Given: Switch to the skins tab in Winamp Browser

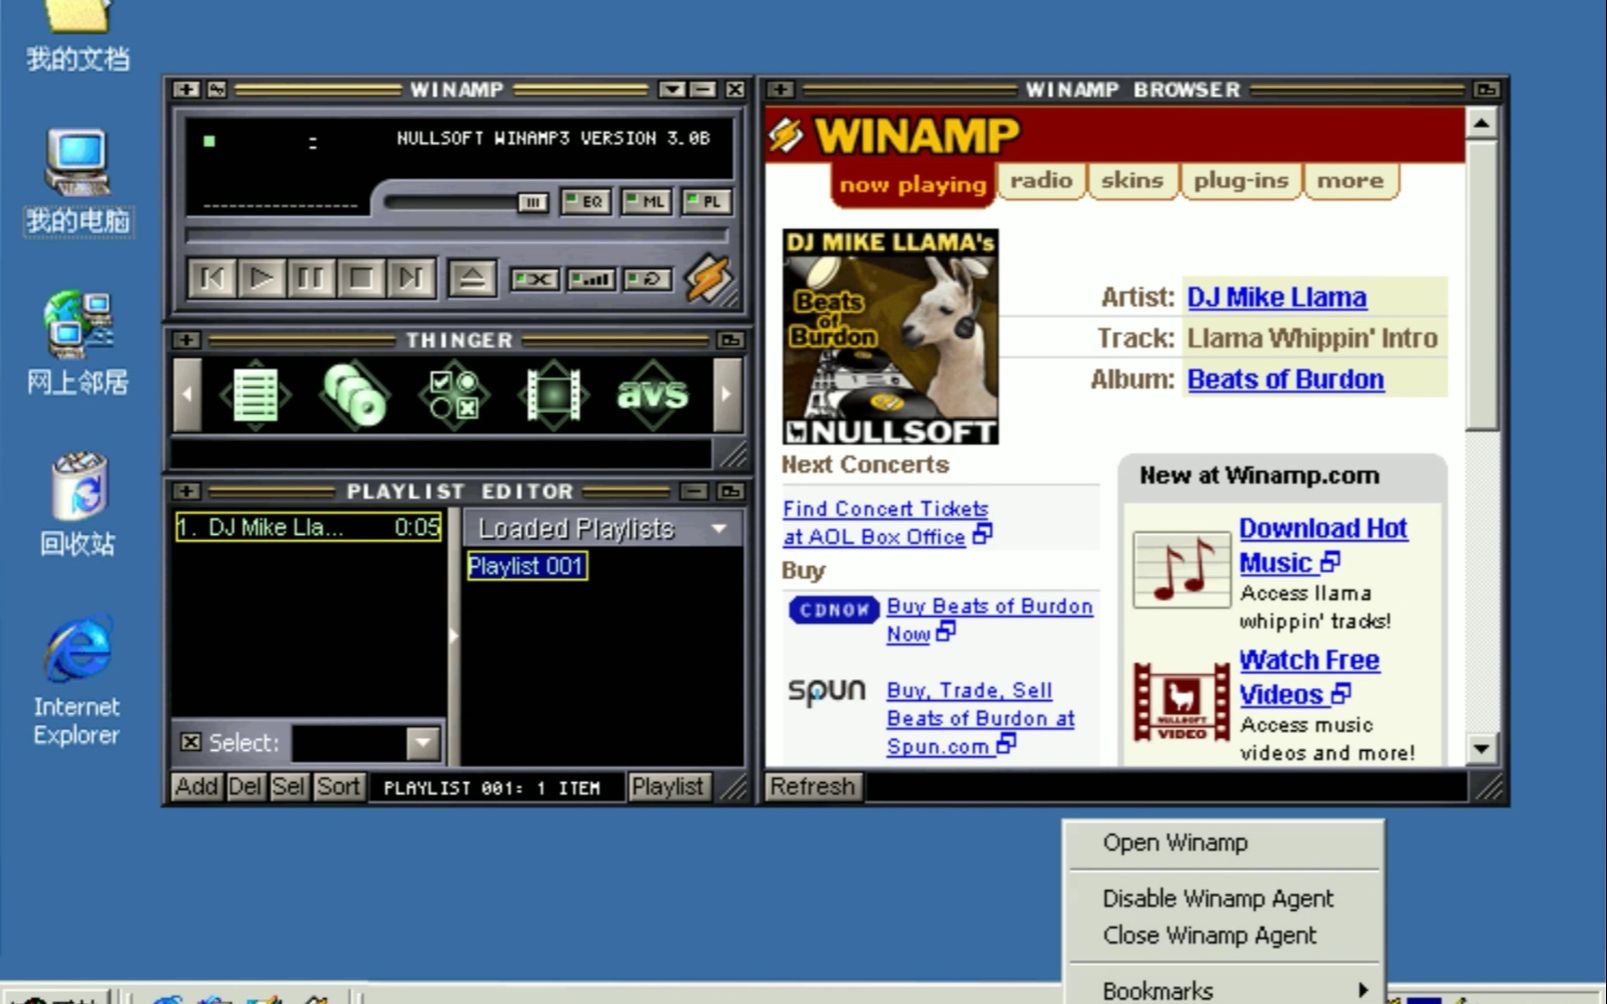Looking at the screenshot, I should (x=1131, y=181).
